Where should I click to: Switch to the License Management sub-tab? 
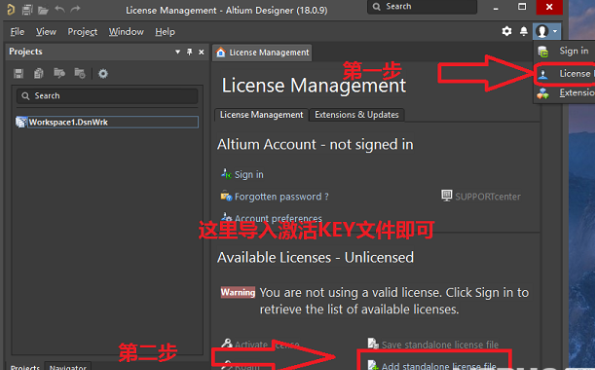point(261,115)
